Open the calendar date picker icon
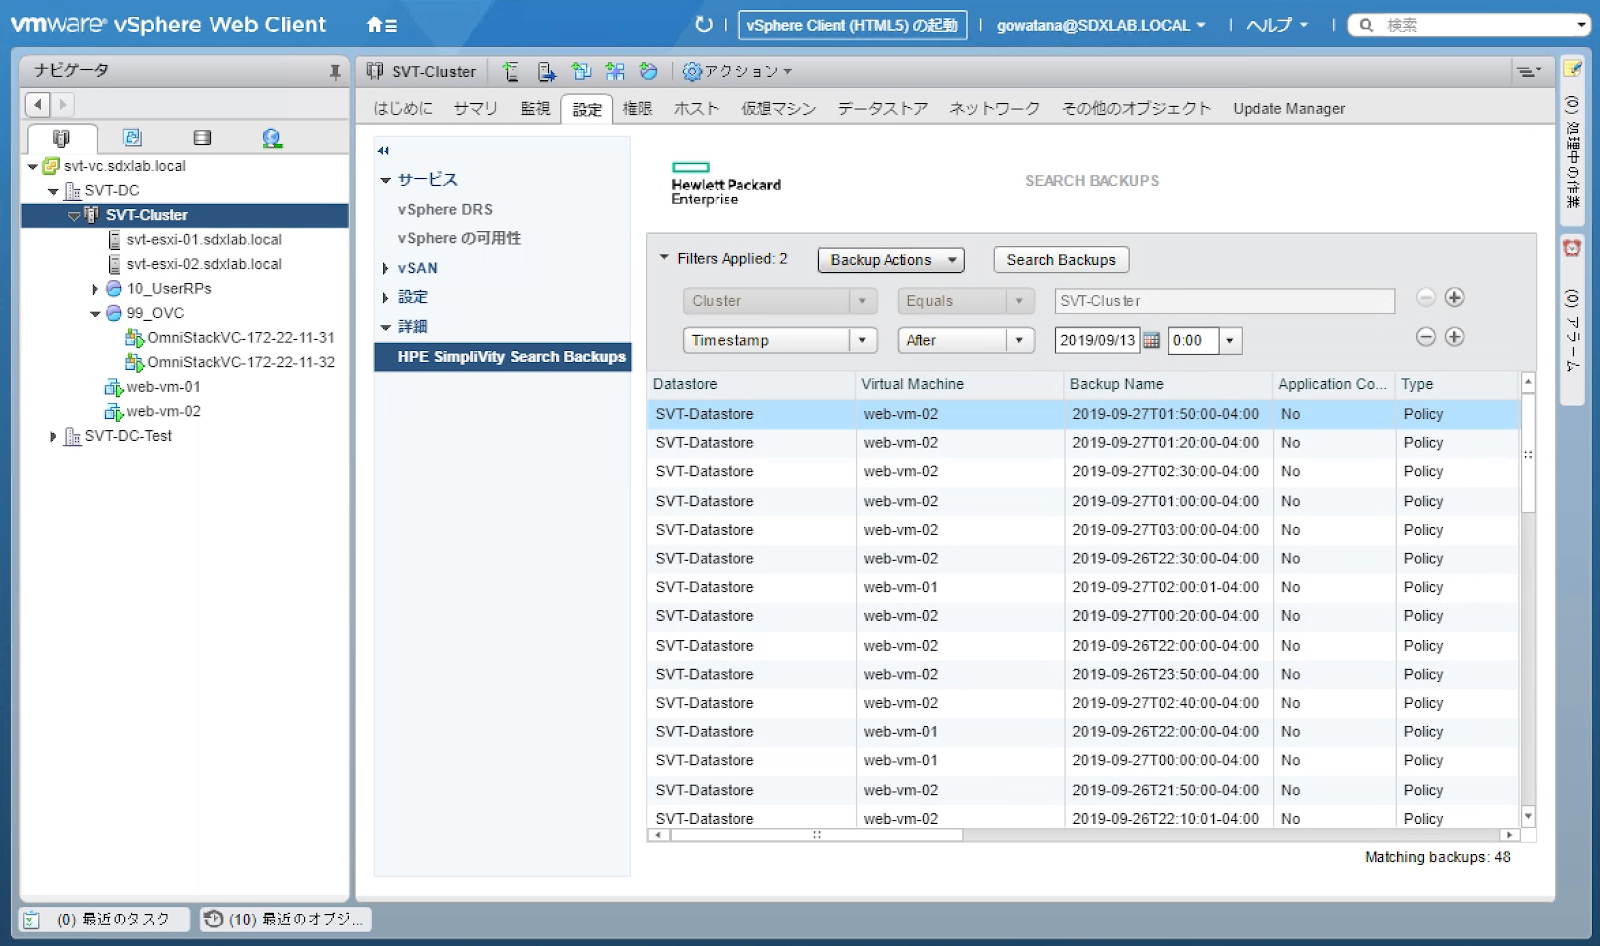 (1151, 340)
